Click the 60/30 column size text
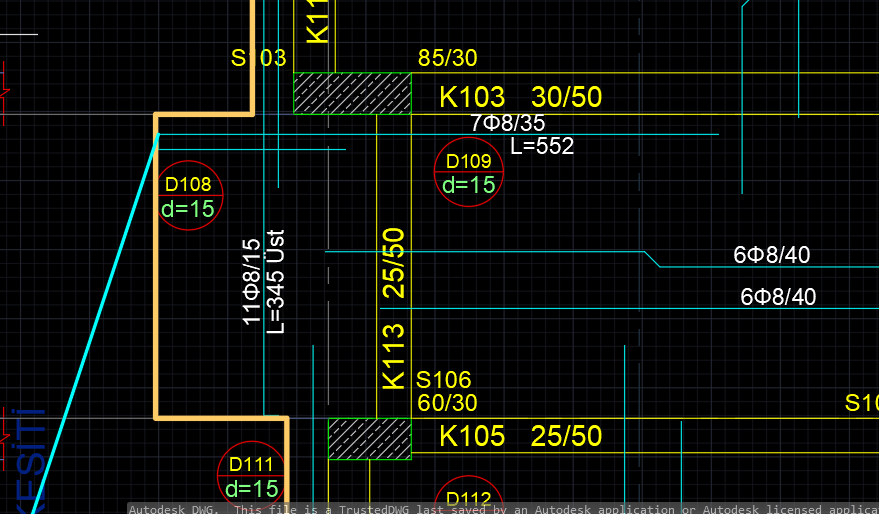 click(447, 403)
